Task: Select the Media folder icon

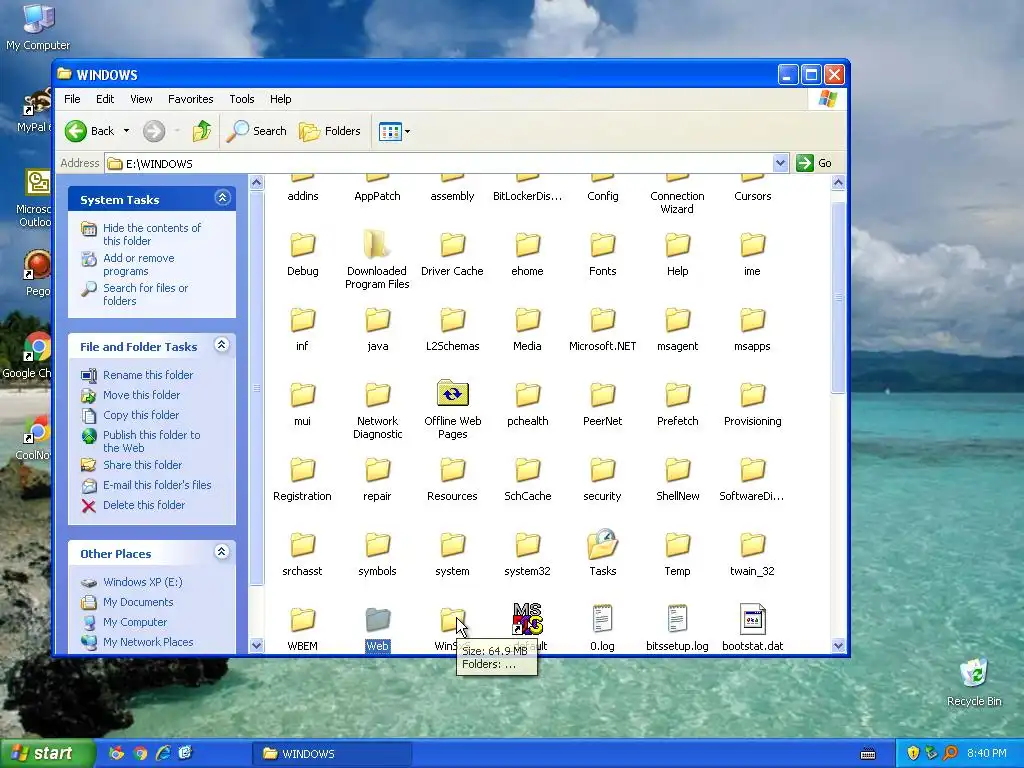Action: tap(527, 320)
